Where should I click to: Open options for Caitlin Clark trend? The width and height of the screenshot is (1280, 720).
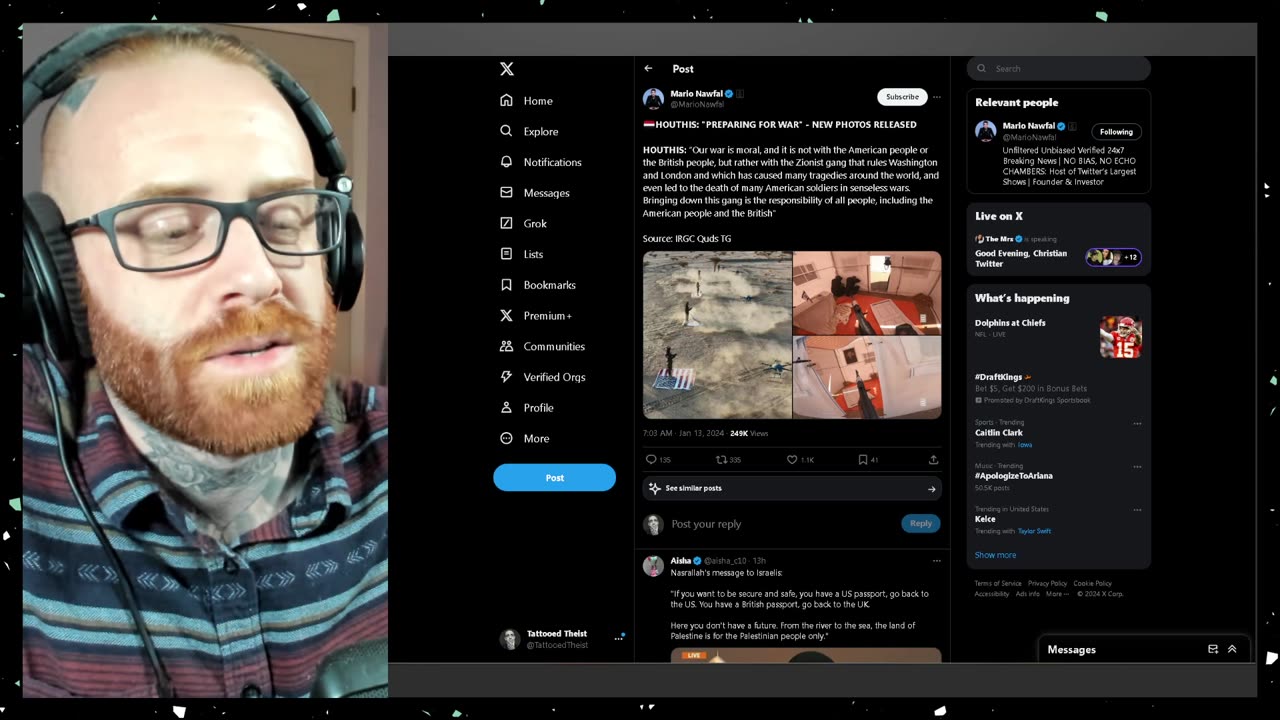1137,424
